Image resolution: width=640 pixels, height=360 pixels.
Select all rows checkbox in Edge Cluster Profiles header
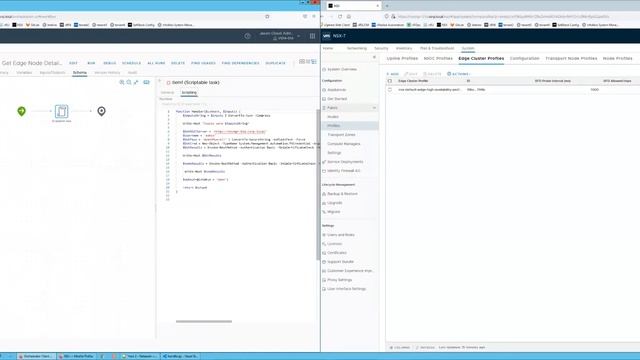pyautogui.click(x=390, y=81)
